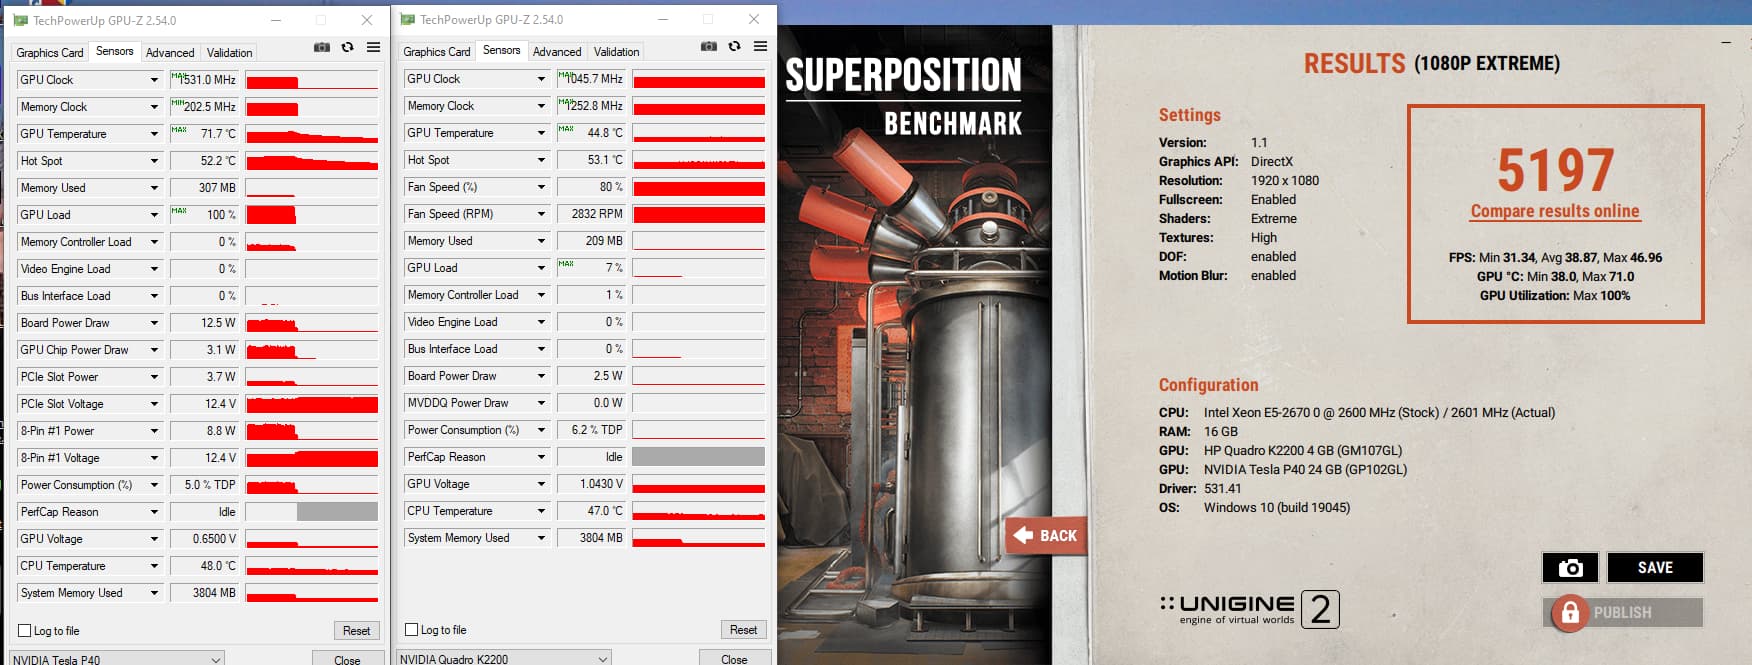Open the hamburger menu in Quadro K2200 window
Viewport: 1752px width, 665px height.
tap(760, 47)
